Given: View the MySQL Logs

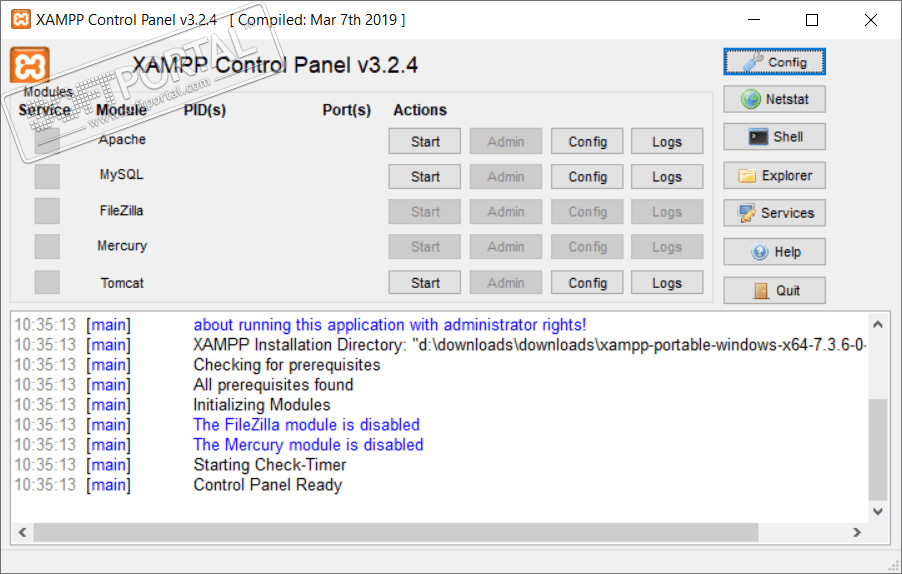Looking at the screenshot, I should pyautogui.click(x=667, y=177).
